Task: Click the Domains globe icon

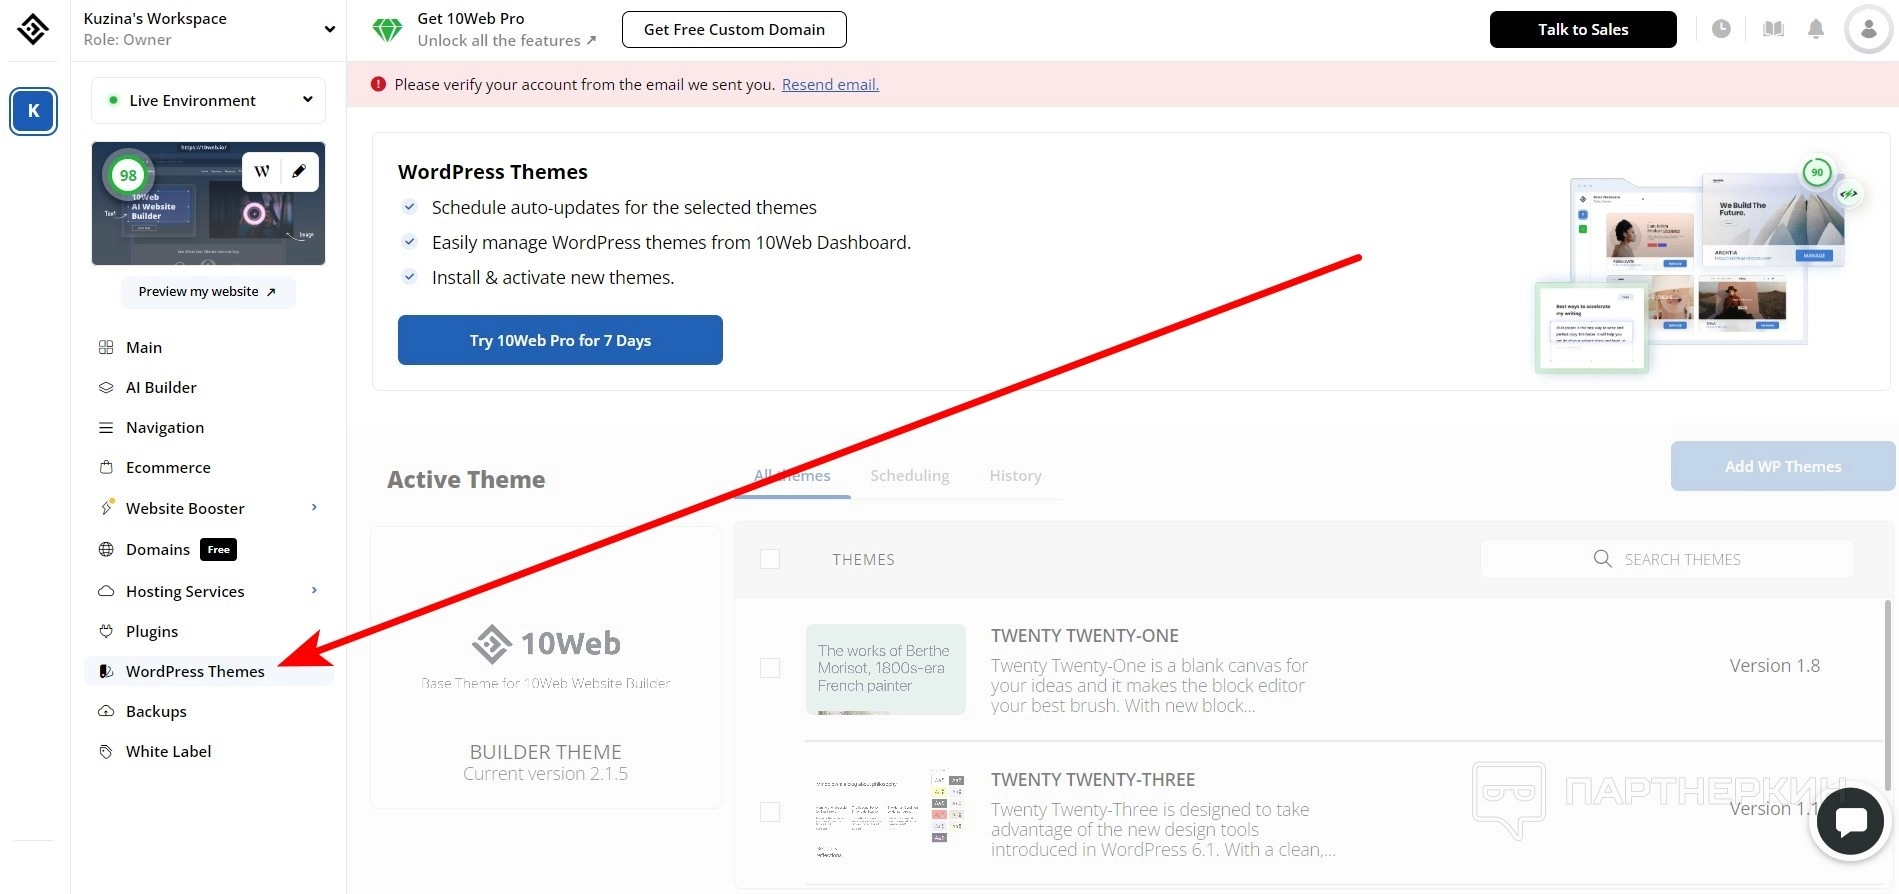Action: [106, 549]
